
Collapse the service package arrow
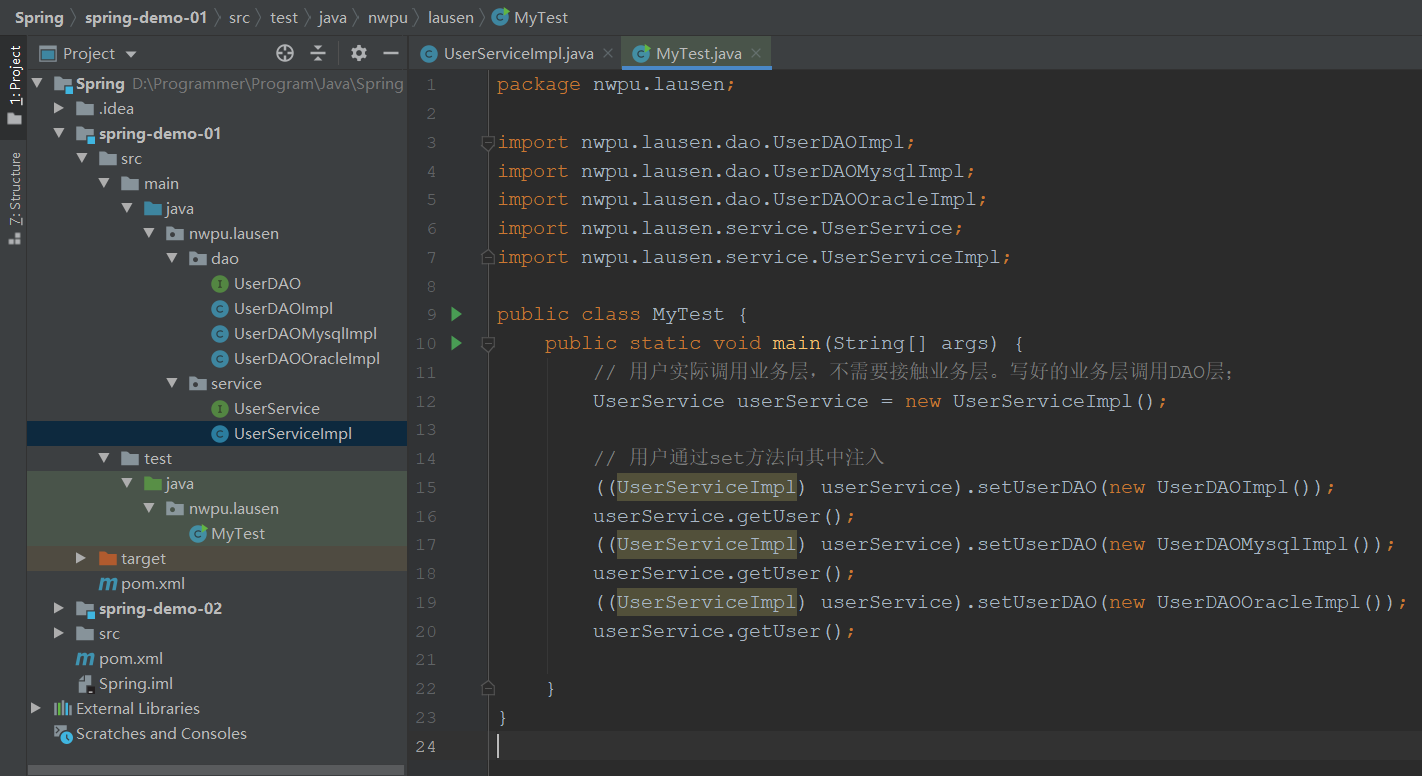[x=171, y=383]
